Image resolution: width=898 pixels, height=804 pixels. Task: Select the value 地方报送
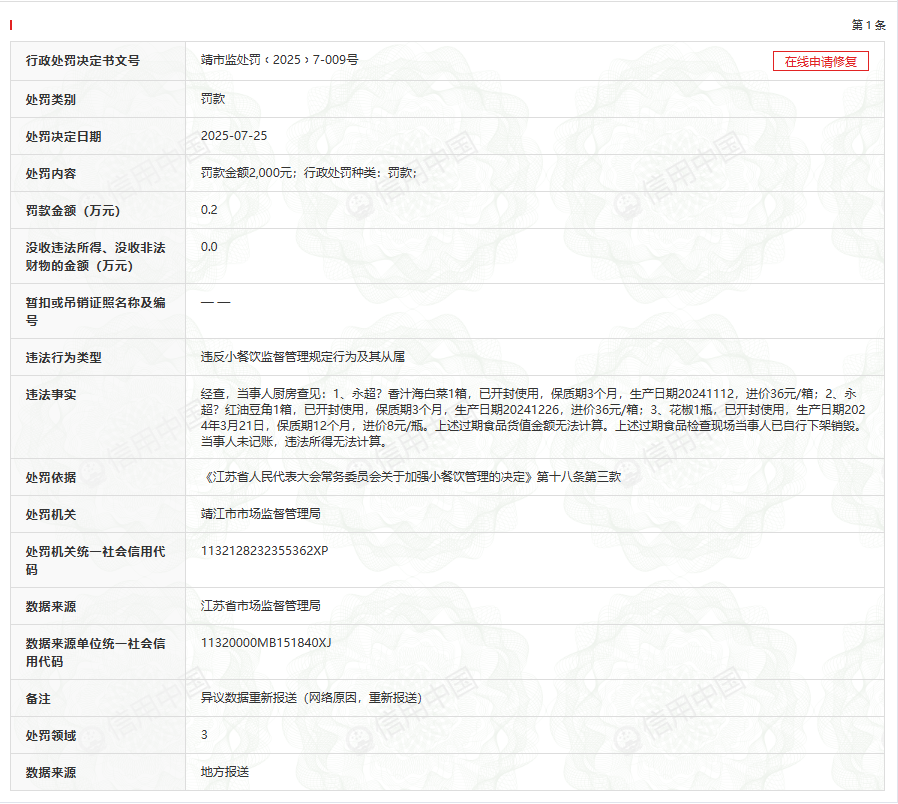pyautogui.click(x=225, y=772)
